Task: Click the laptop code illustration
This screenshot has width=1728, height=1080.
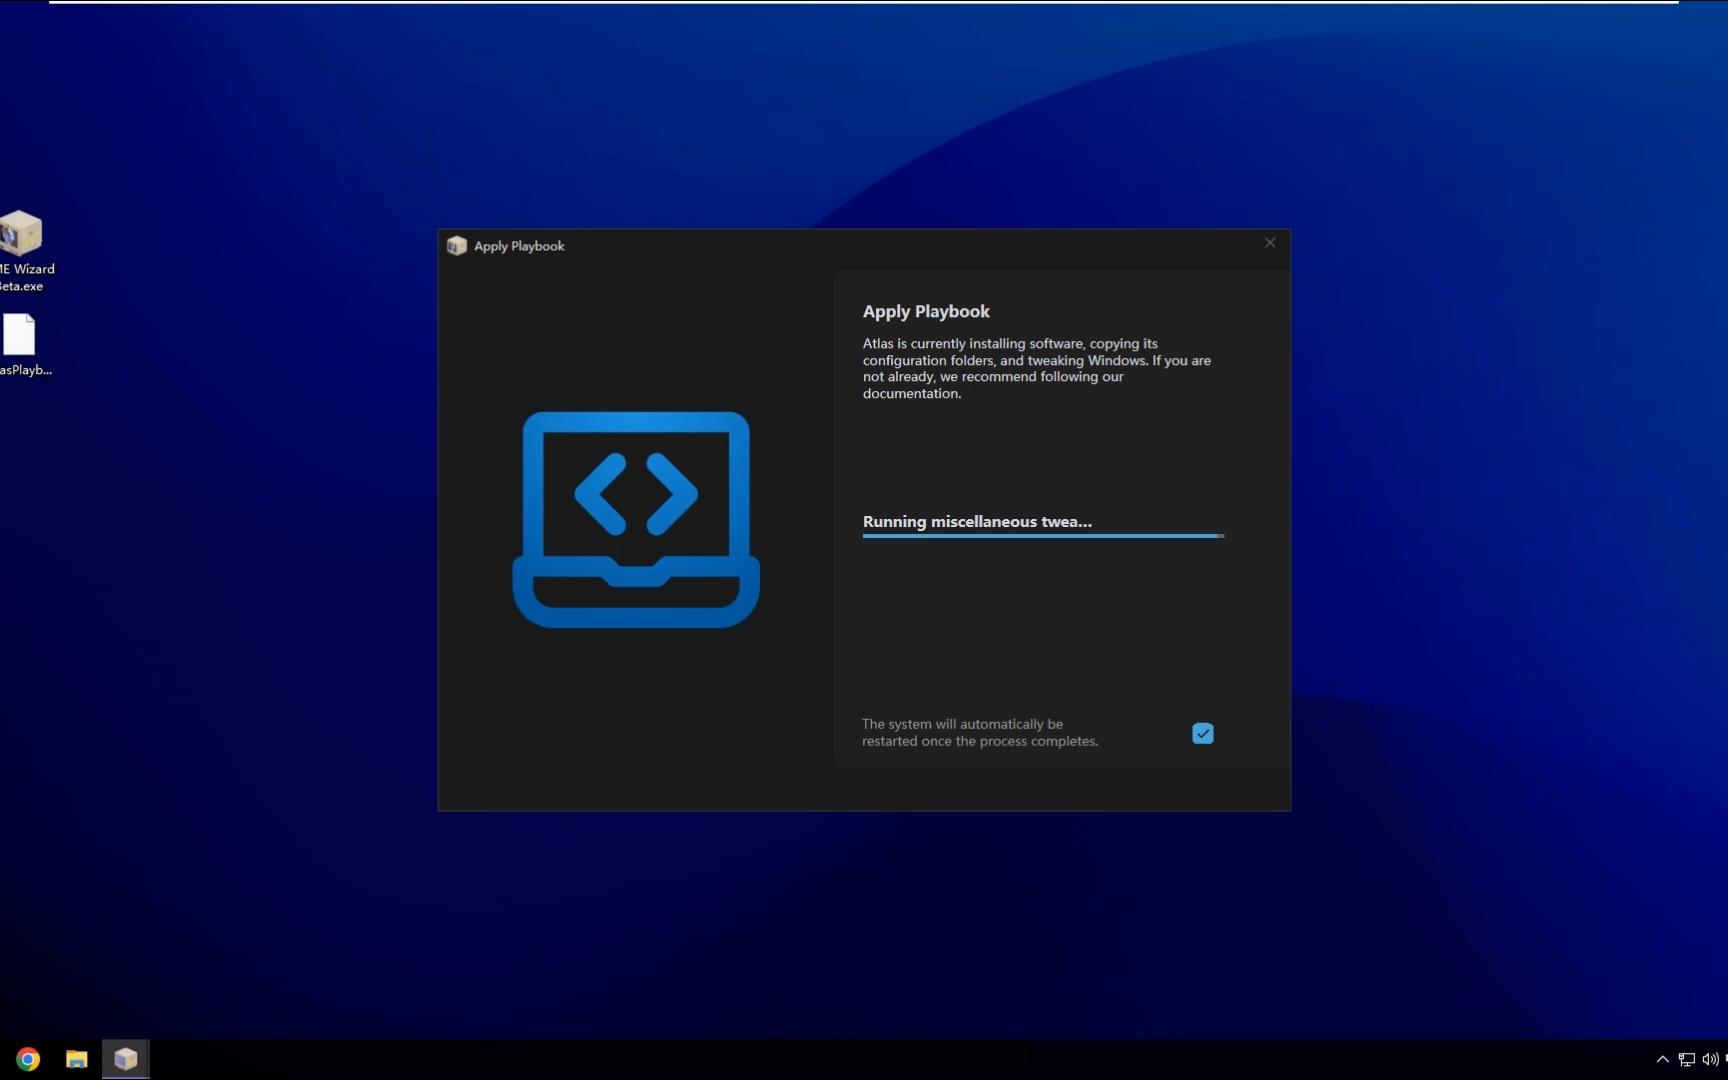Action: click(636, 519)
